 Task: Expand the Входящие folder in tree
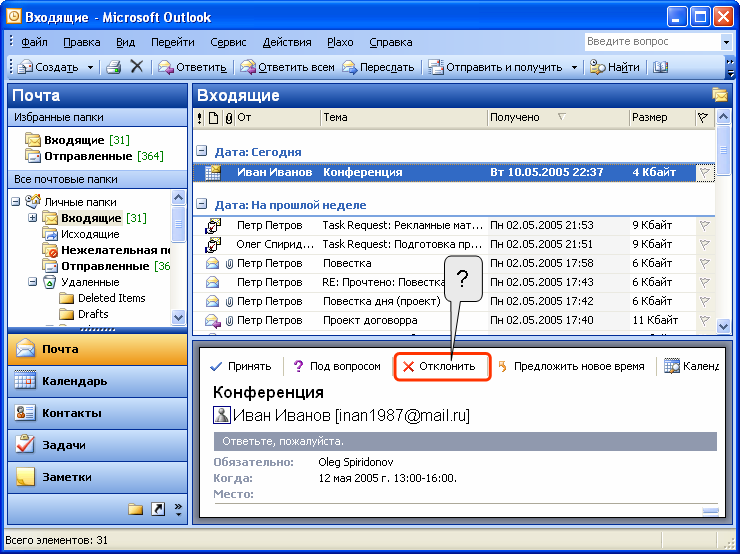click(x=33, y=218)
